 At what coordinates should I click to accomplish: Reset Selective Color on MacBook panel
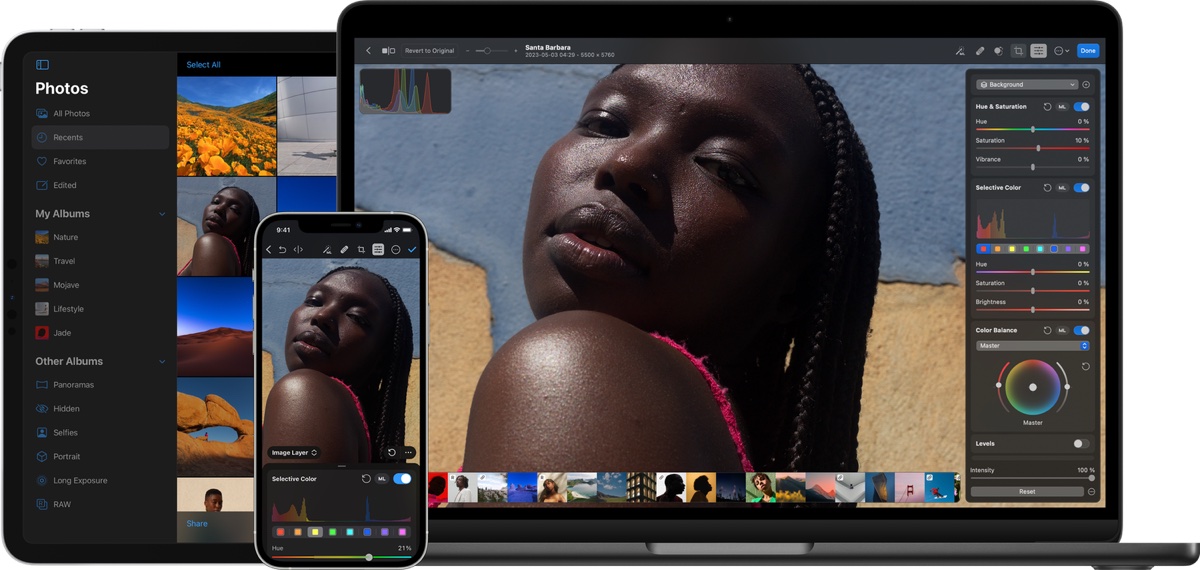click(x=1047, y=187)
